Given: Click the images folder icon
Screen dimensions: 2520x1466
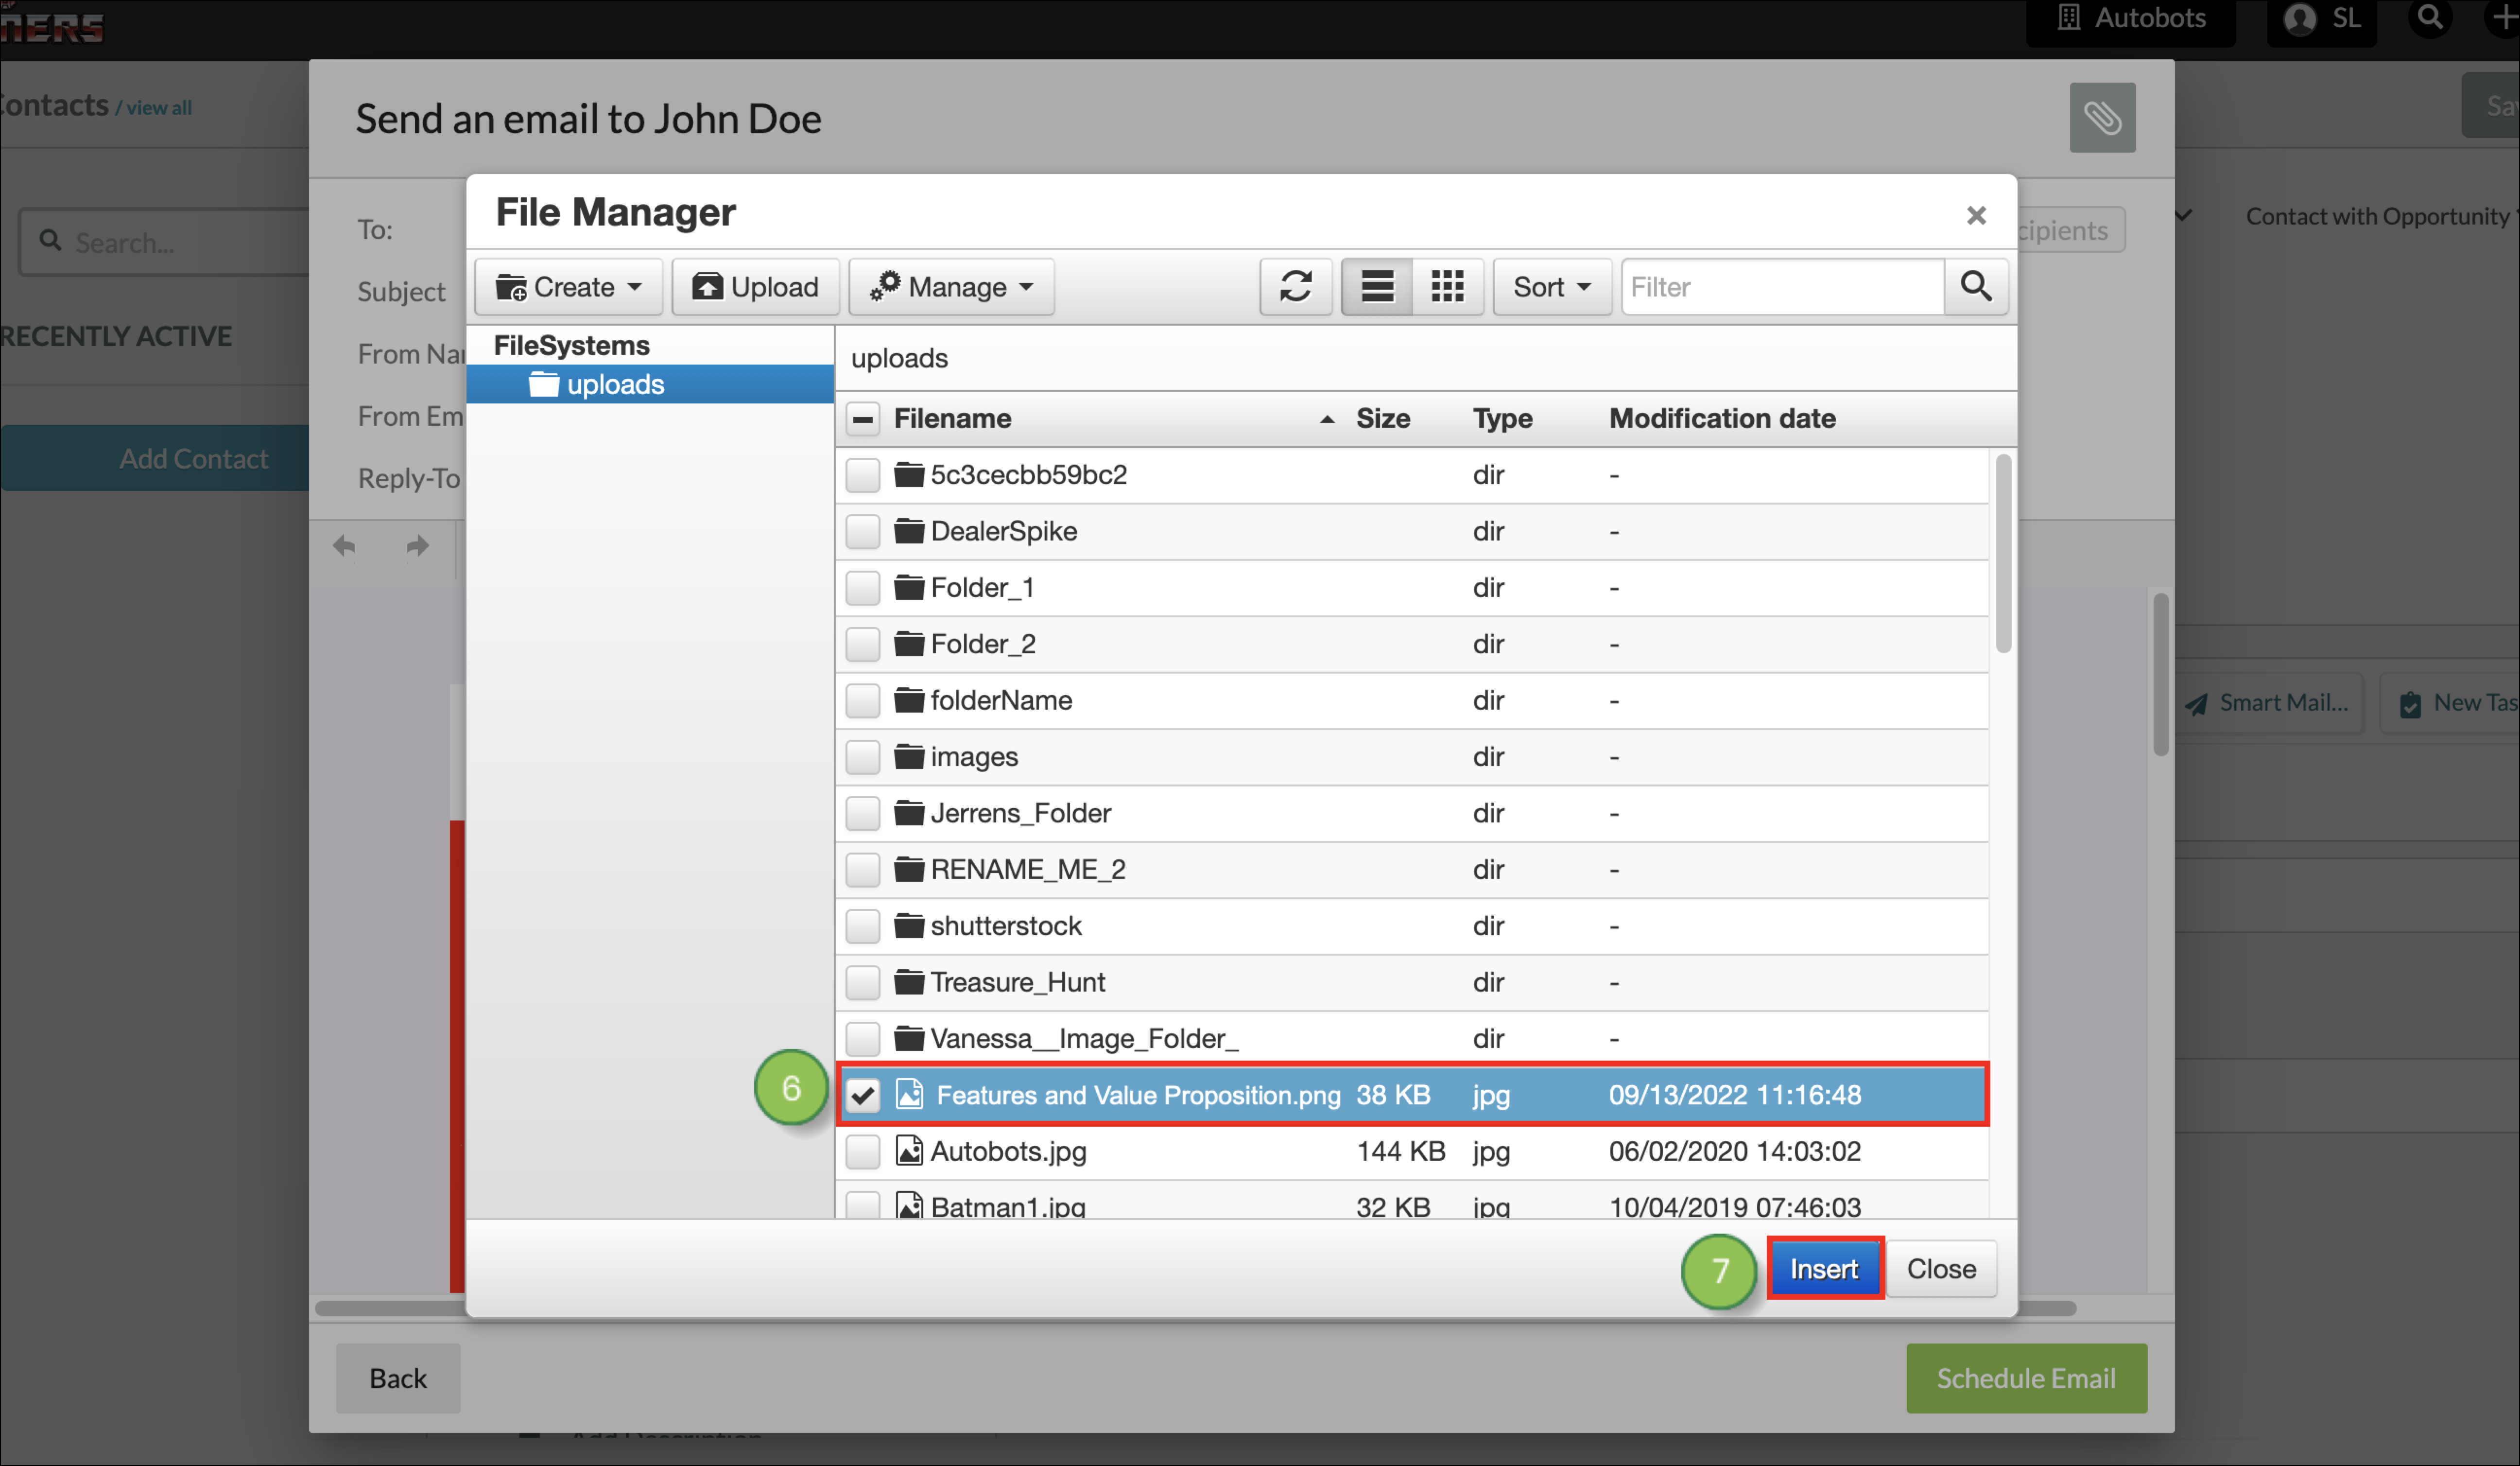Looking at the screenshot, I should pyautogui.click(x=909, y=756).
